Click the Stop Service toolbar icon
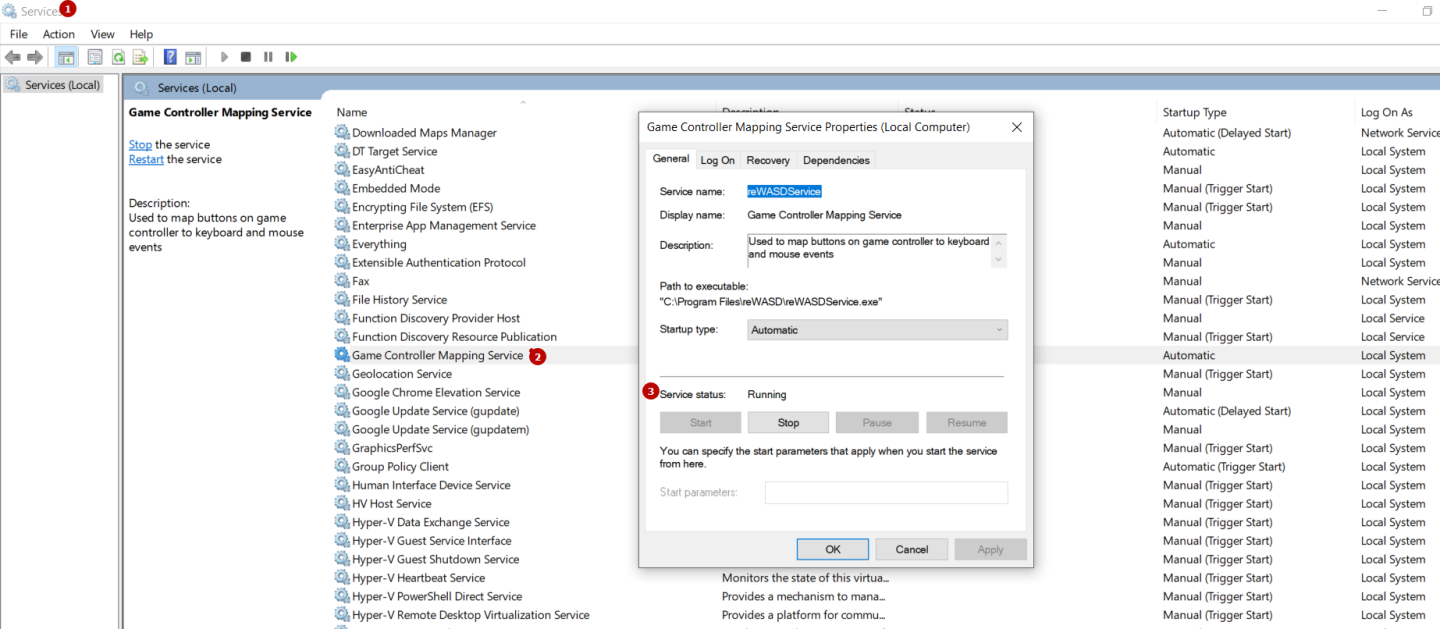The width and height of the screenshot is (1440, 629). pyautogui.click(x=245, y=57)
